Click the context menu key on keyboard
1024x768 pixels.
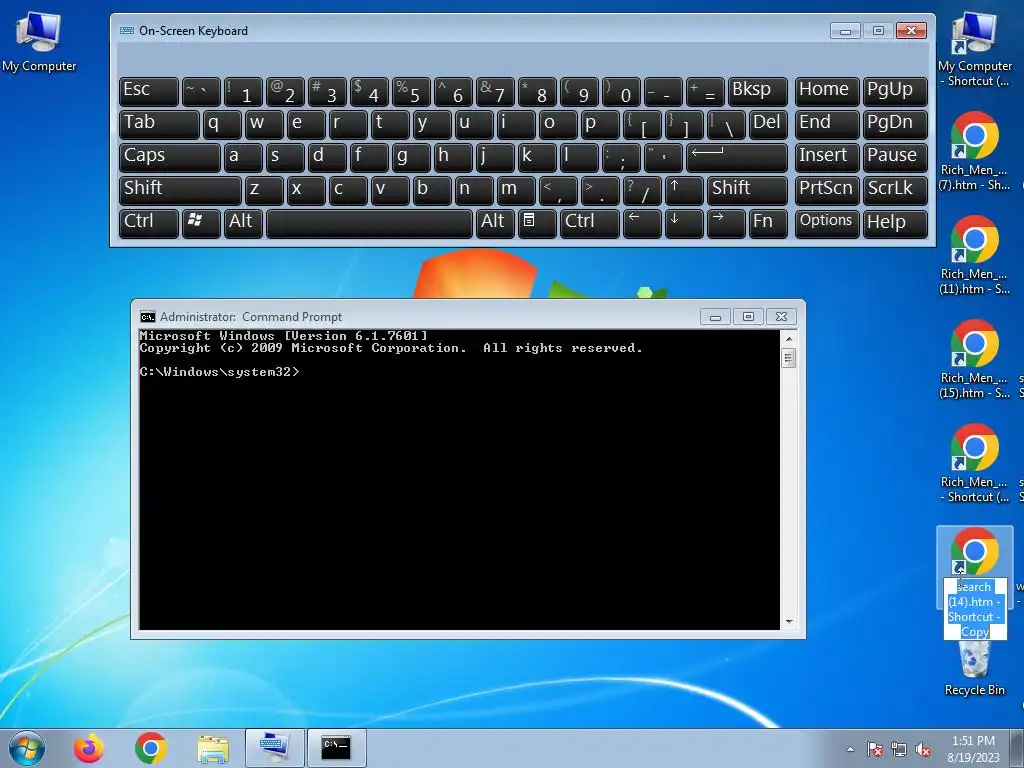coord(537,223)
